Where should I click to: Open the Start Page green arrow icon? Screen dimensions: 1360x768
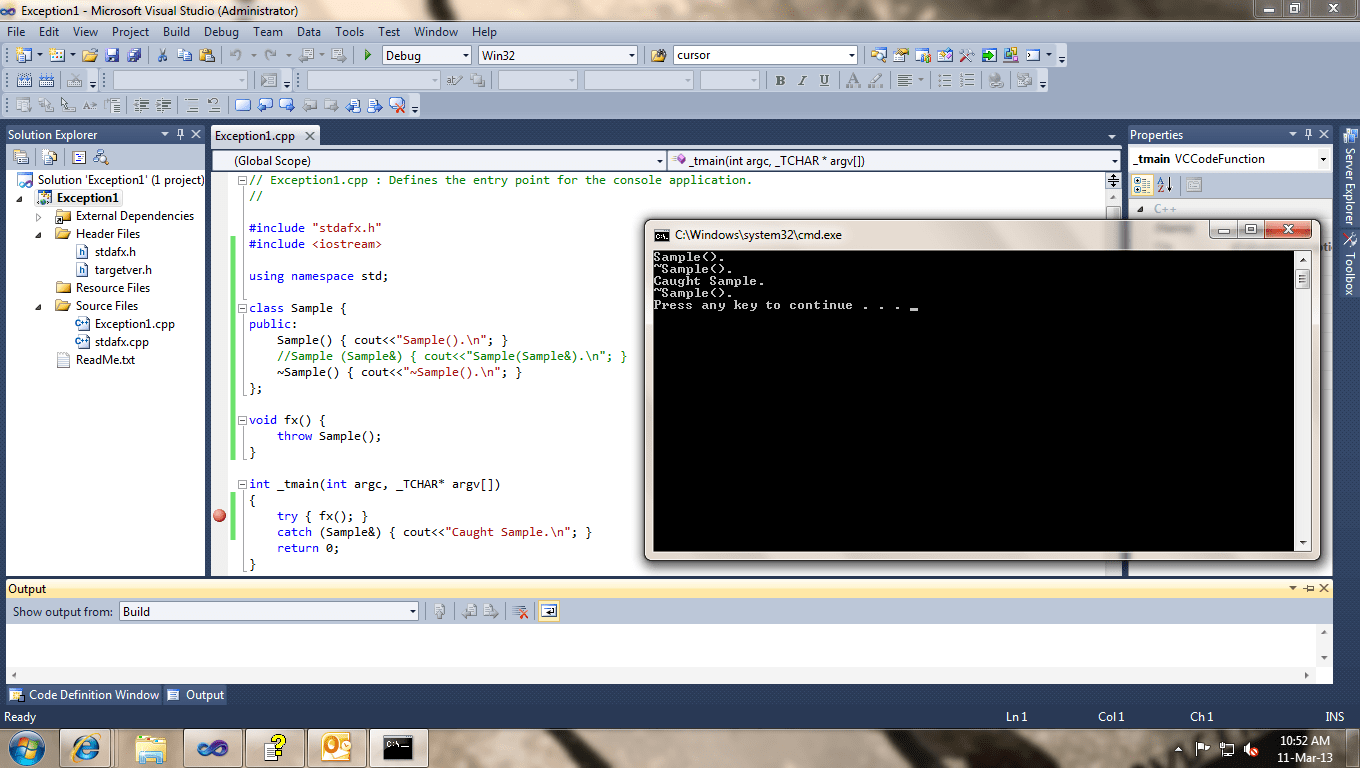coord(989,56)
